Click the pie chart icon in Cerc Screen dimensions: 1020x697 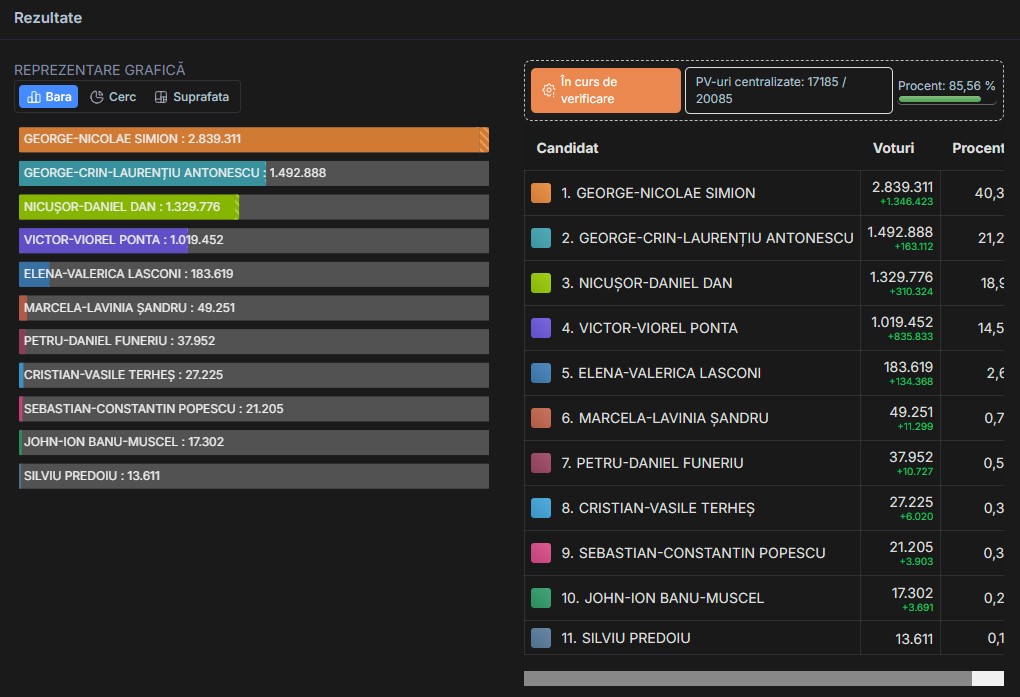coord(97,97)
